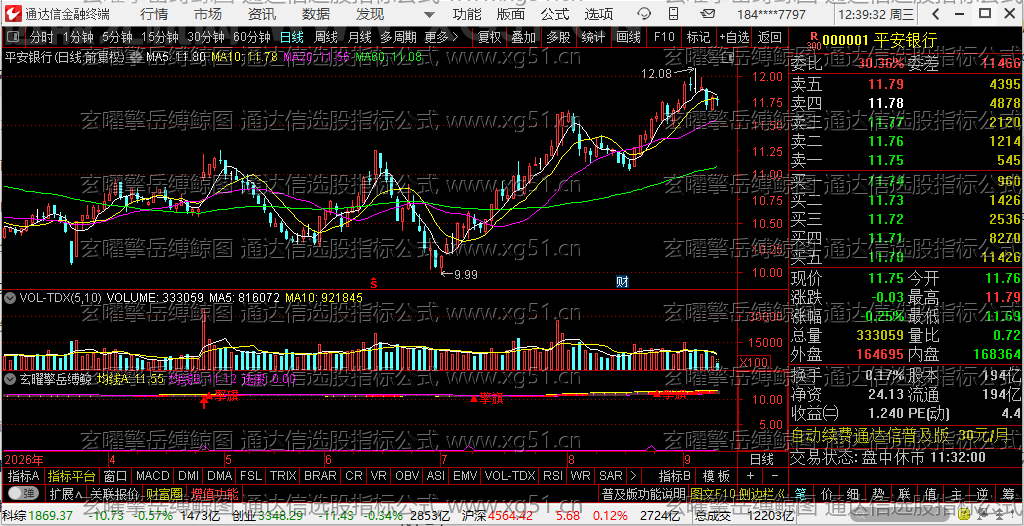
Task: Open the 玄曜擎岳缚鲸 indicator circle icon
Action: (x=10, y=378)
